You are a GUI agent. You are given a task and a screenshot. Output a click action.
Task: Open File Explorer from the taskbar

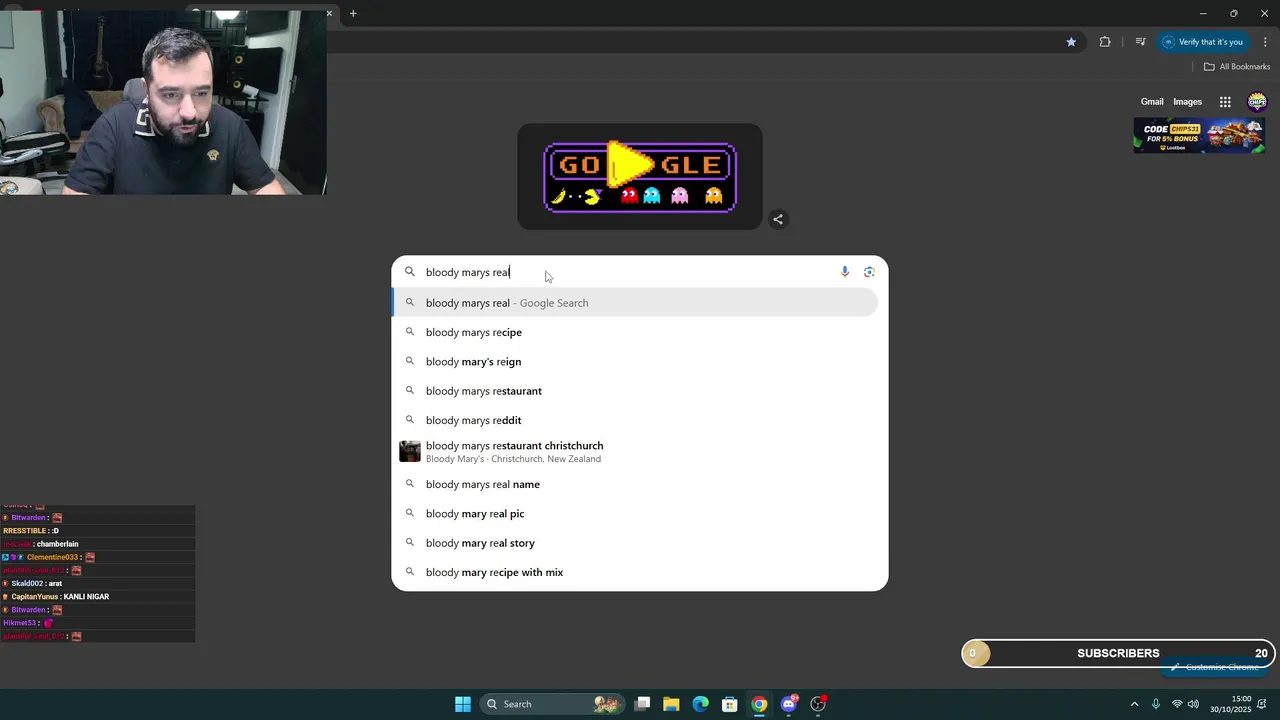[671, 704]
